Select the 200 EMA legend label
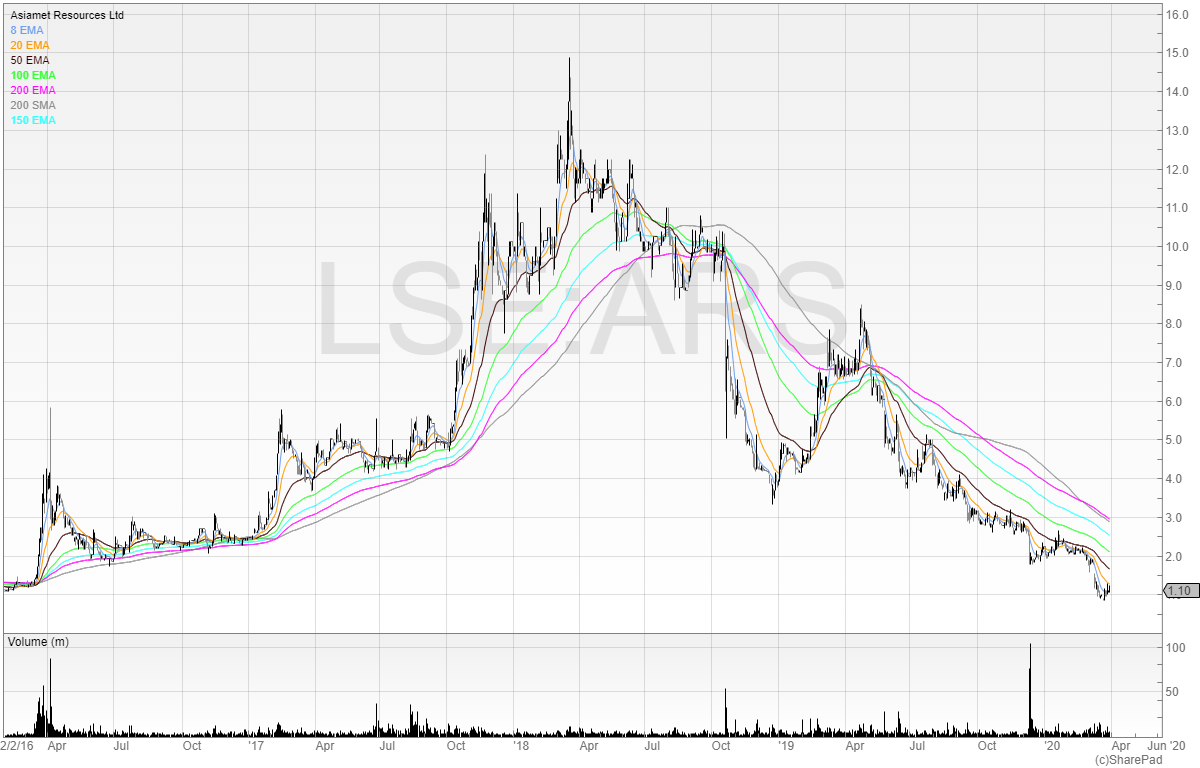Image resolution: width=1200 pixels, height=768 pixels. click(33, 91)
